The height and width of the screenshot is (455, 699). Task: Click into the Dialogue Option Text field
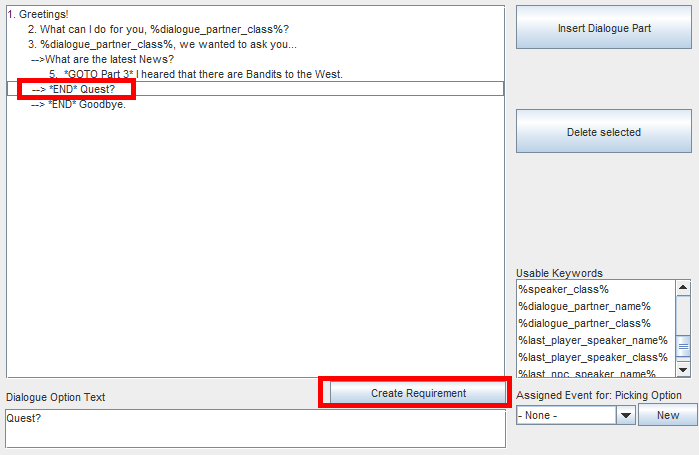tap(255, 428)
